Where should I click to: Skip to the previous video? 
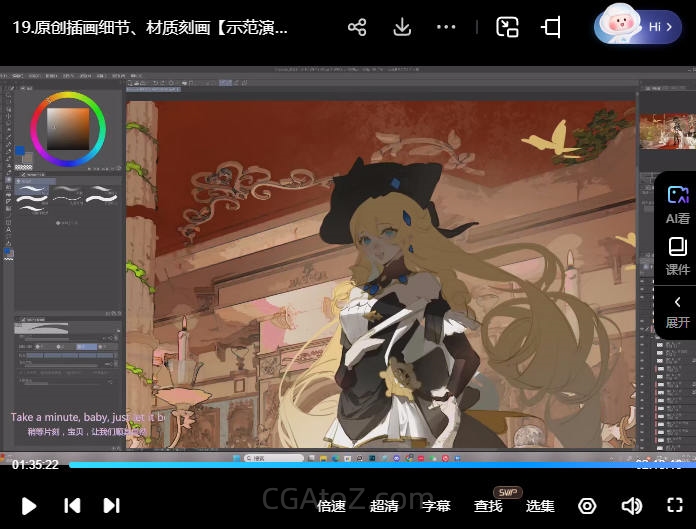tap(72, 506)
